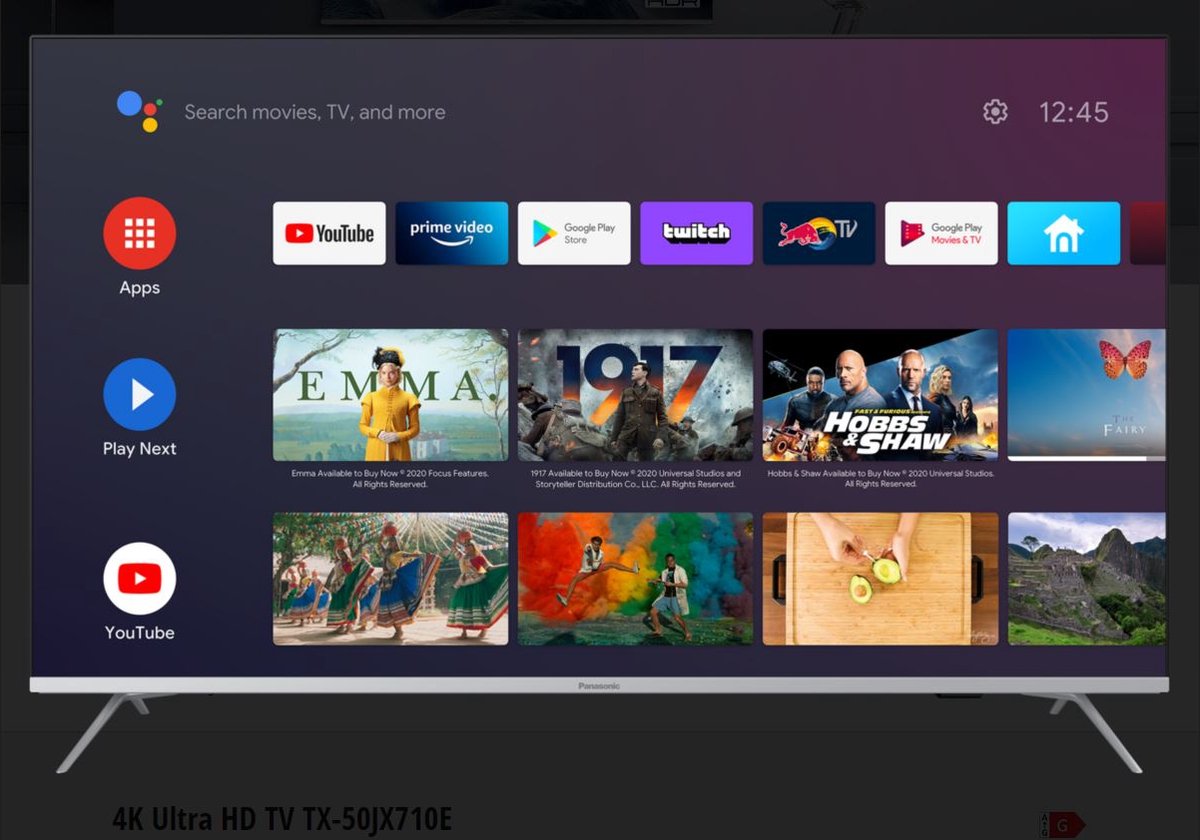Viewport: 1200px width, 840px height.
Task: Play the colorful smoke dancers video
Action: coord(635,579)
